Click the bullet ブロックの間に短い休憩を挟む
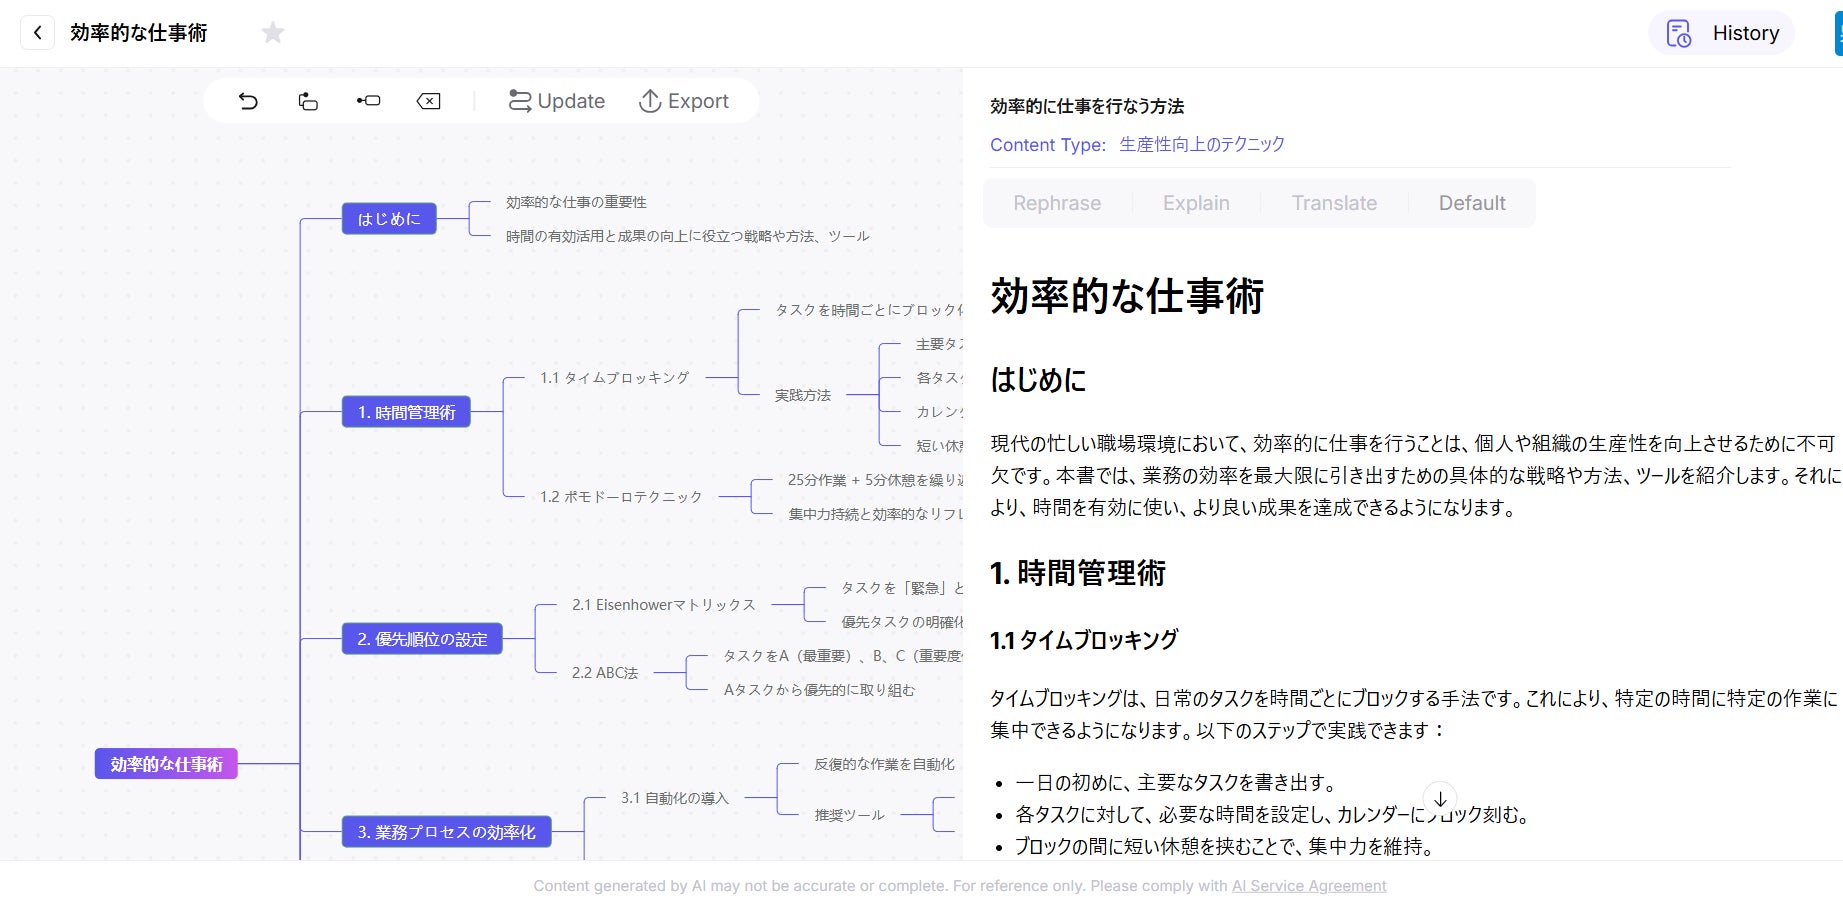This screenshot has height=907, width=1843. point(1224,847)
